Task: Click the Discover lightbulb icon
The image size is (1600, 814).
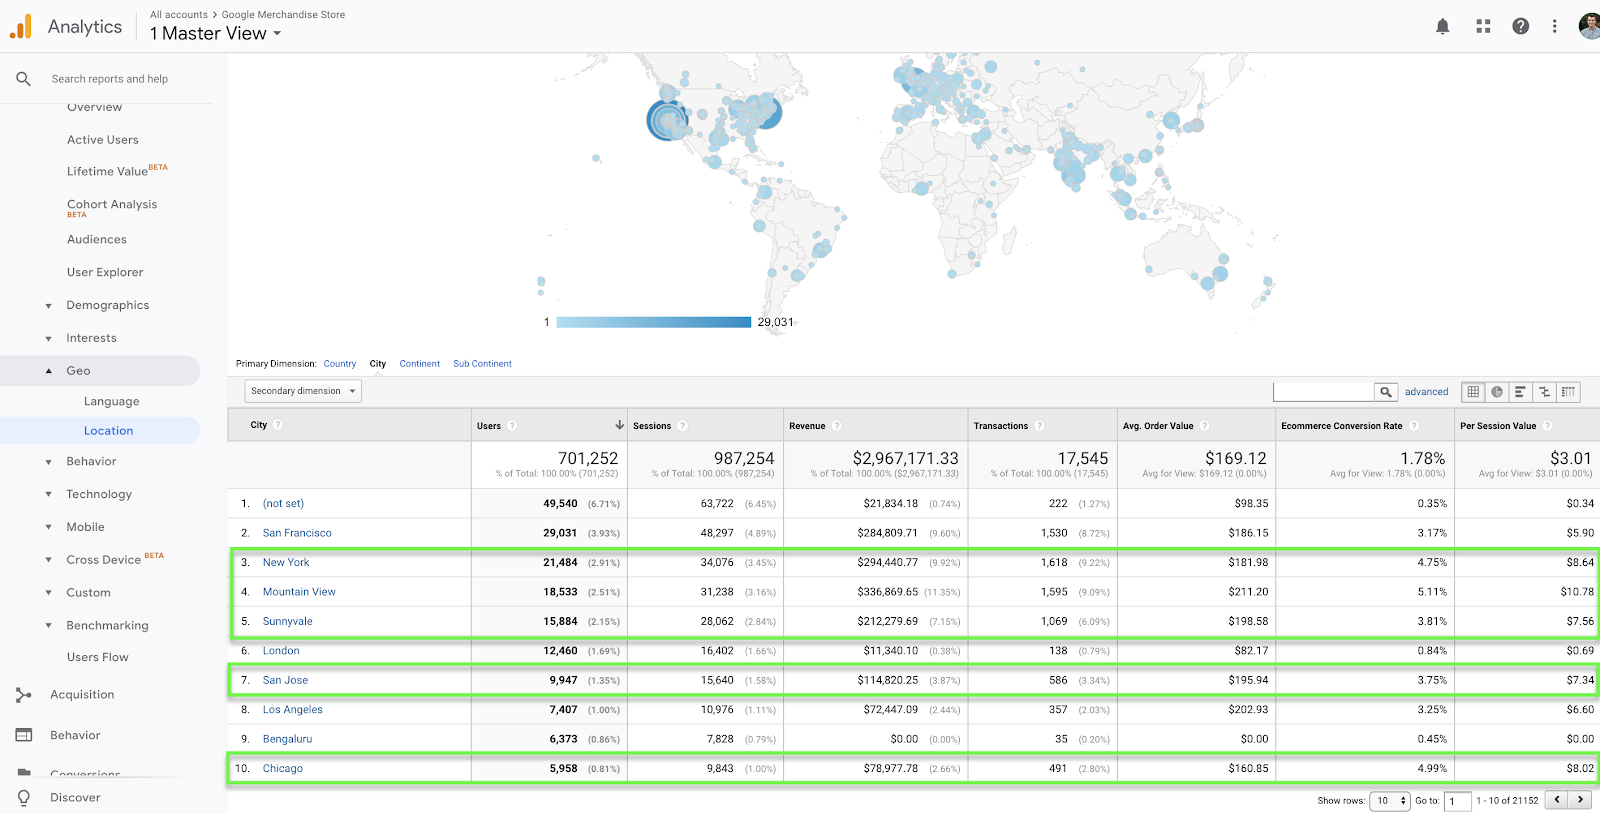Action: (24, 797)
